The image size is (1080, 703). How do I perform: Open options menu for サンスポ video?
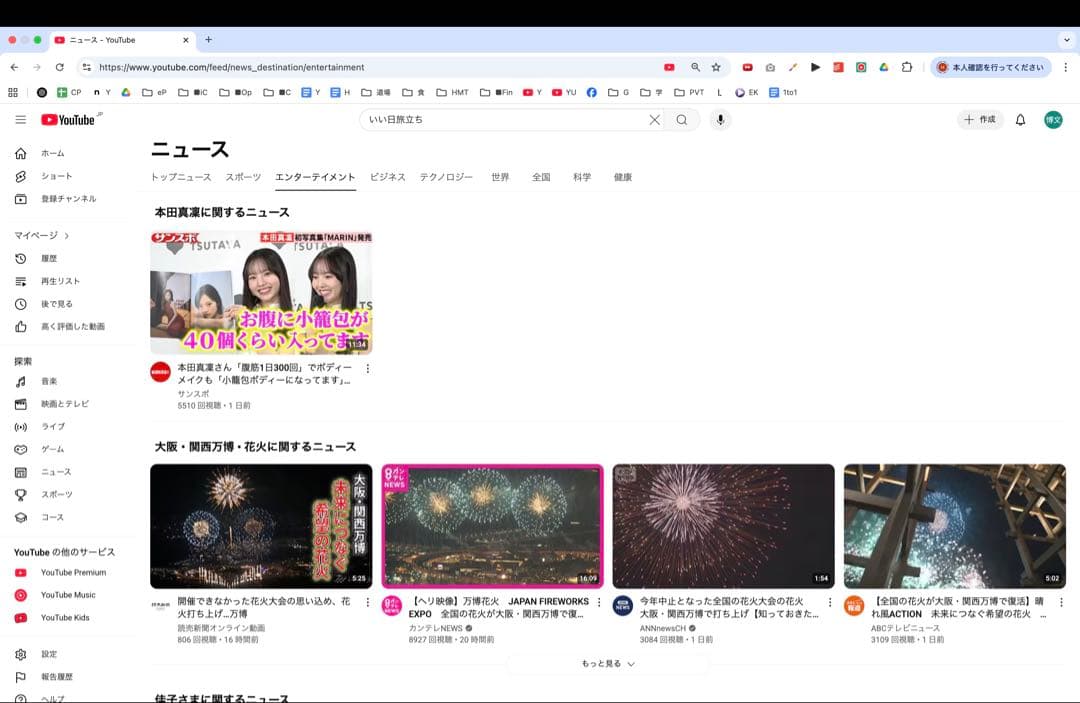(367, 369)
